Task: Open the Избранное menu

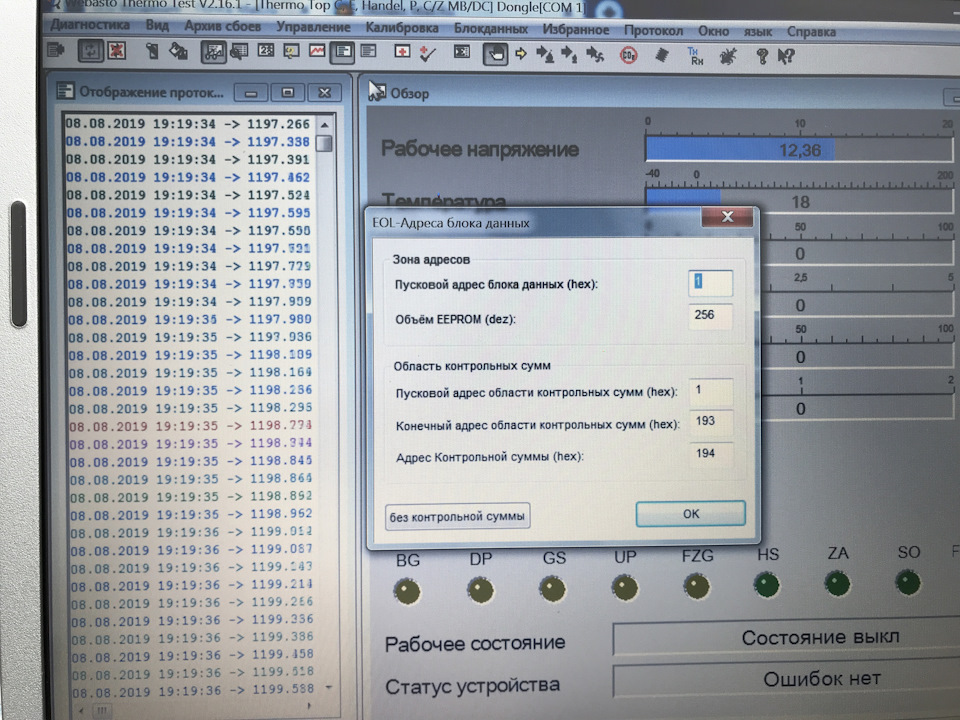Action: click(x=576, y=29)
